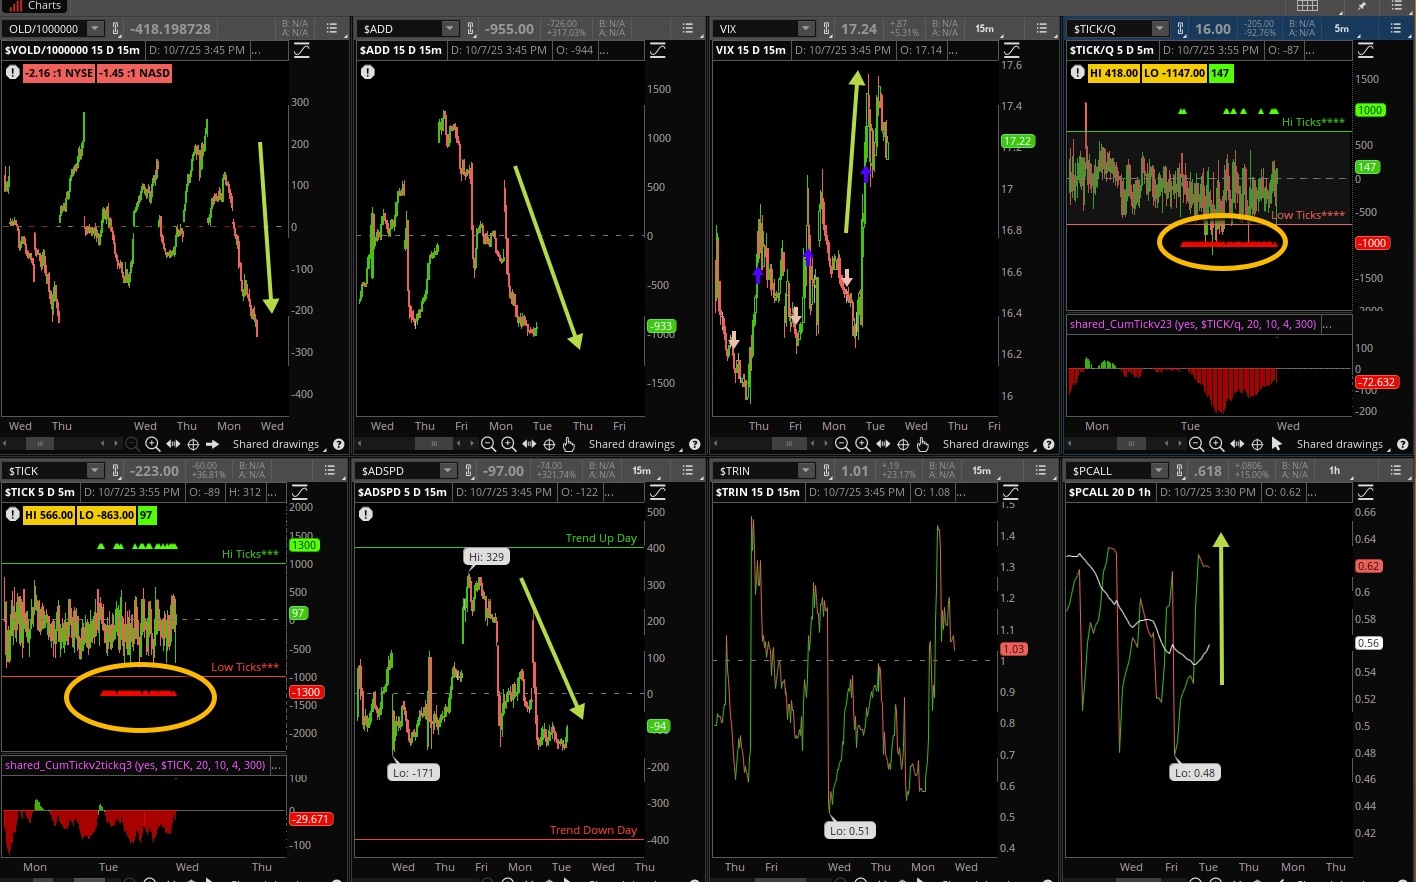The image size is (1416, 882).
Task: Open the $ADD symbol dropdown
Action: [x=449, y=29]
